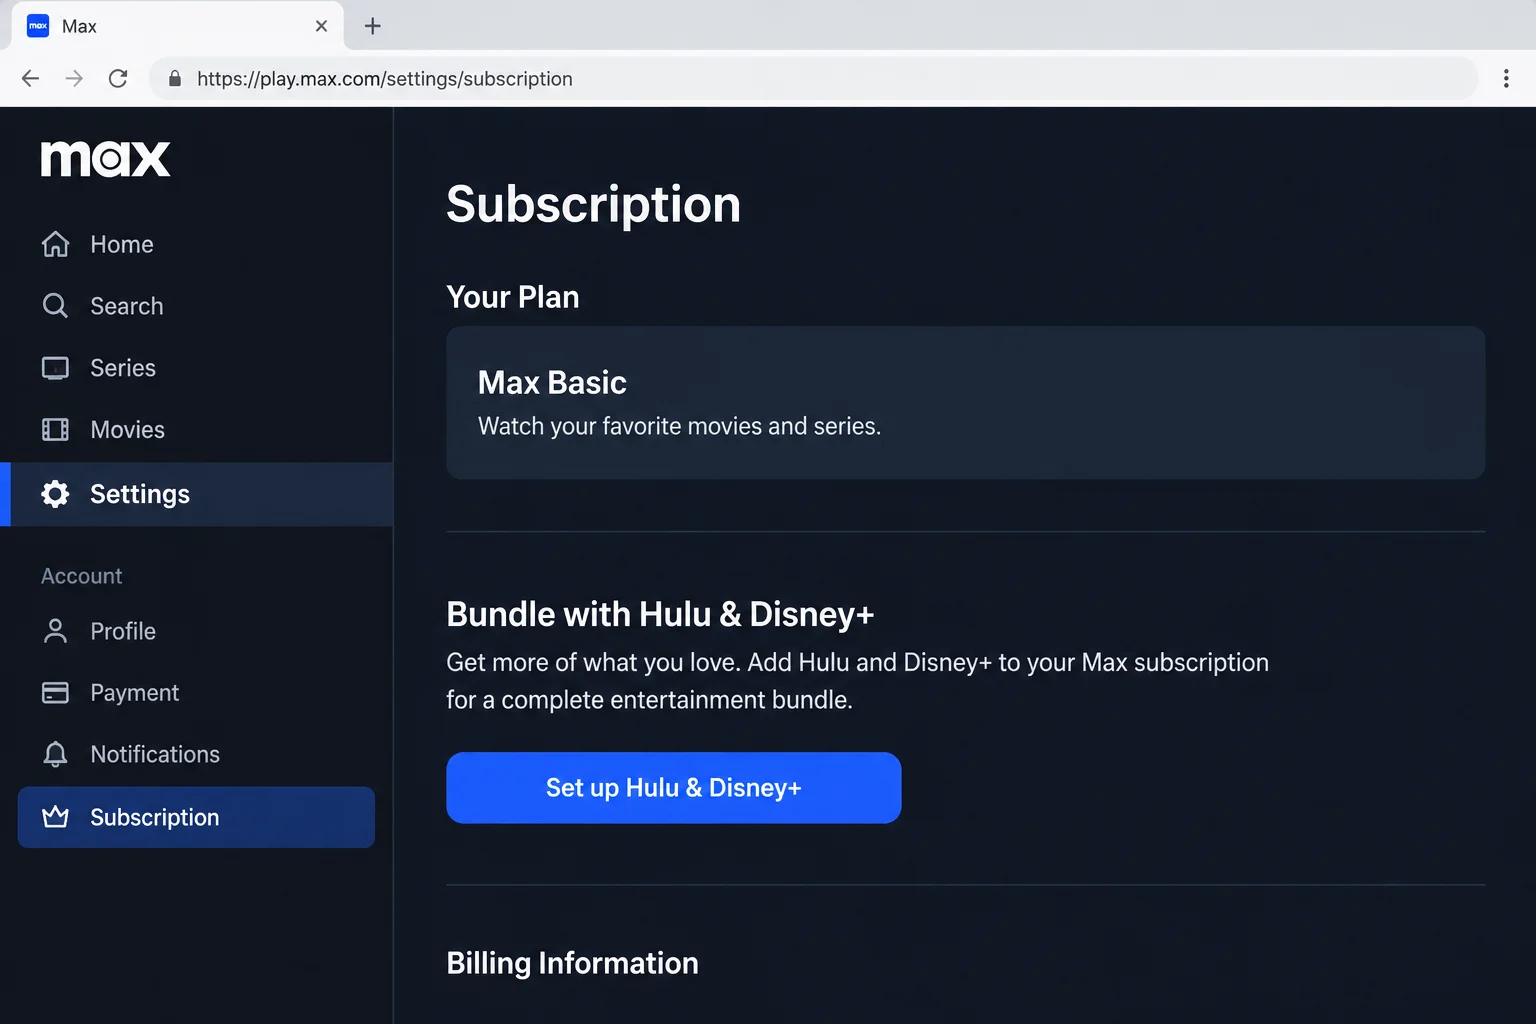Image resolution: width=1536 pixels, height=1024 pixels.
Task: Open the Search menu label
Action: coord(127,306)
